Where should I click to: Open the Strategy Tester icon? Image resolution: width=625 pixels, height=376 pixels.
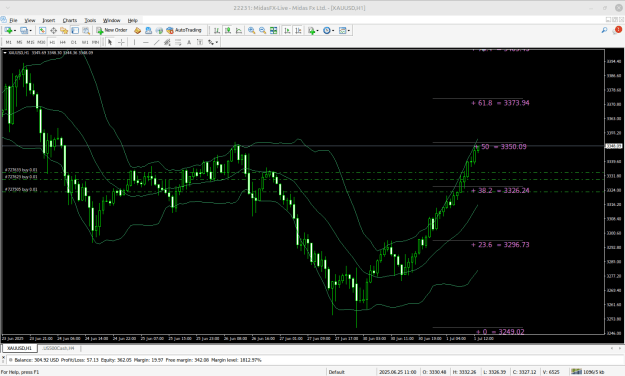(x=85, y=30)
